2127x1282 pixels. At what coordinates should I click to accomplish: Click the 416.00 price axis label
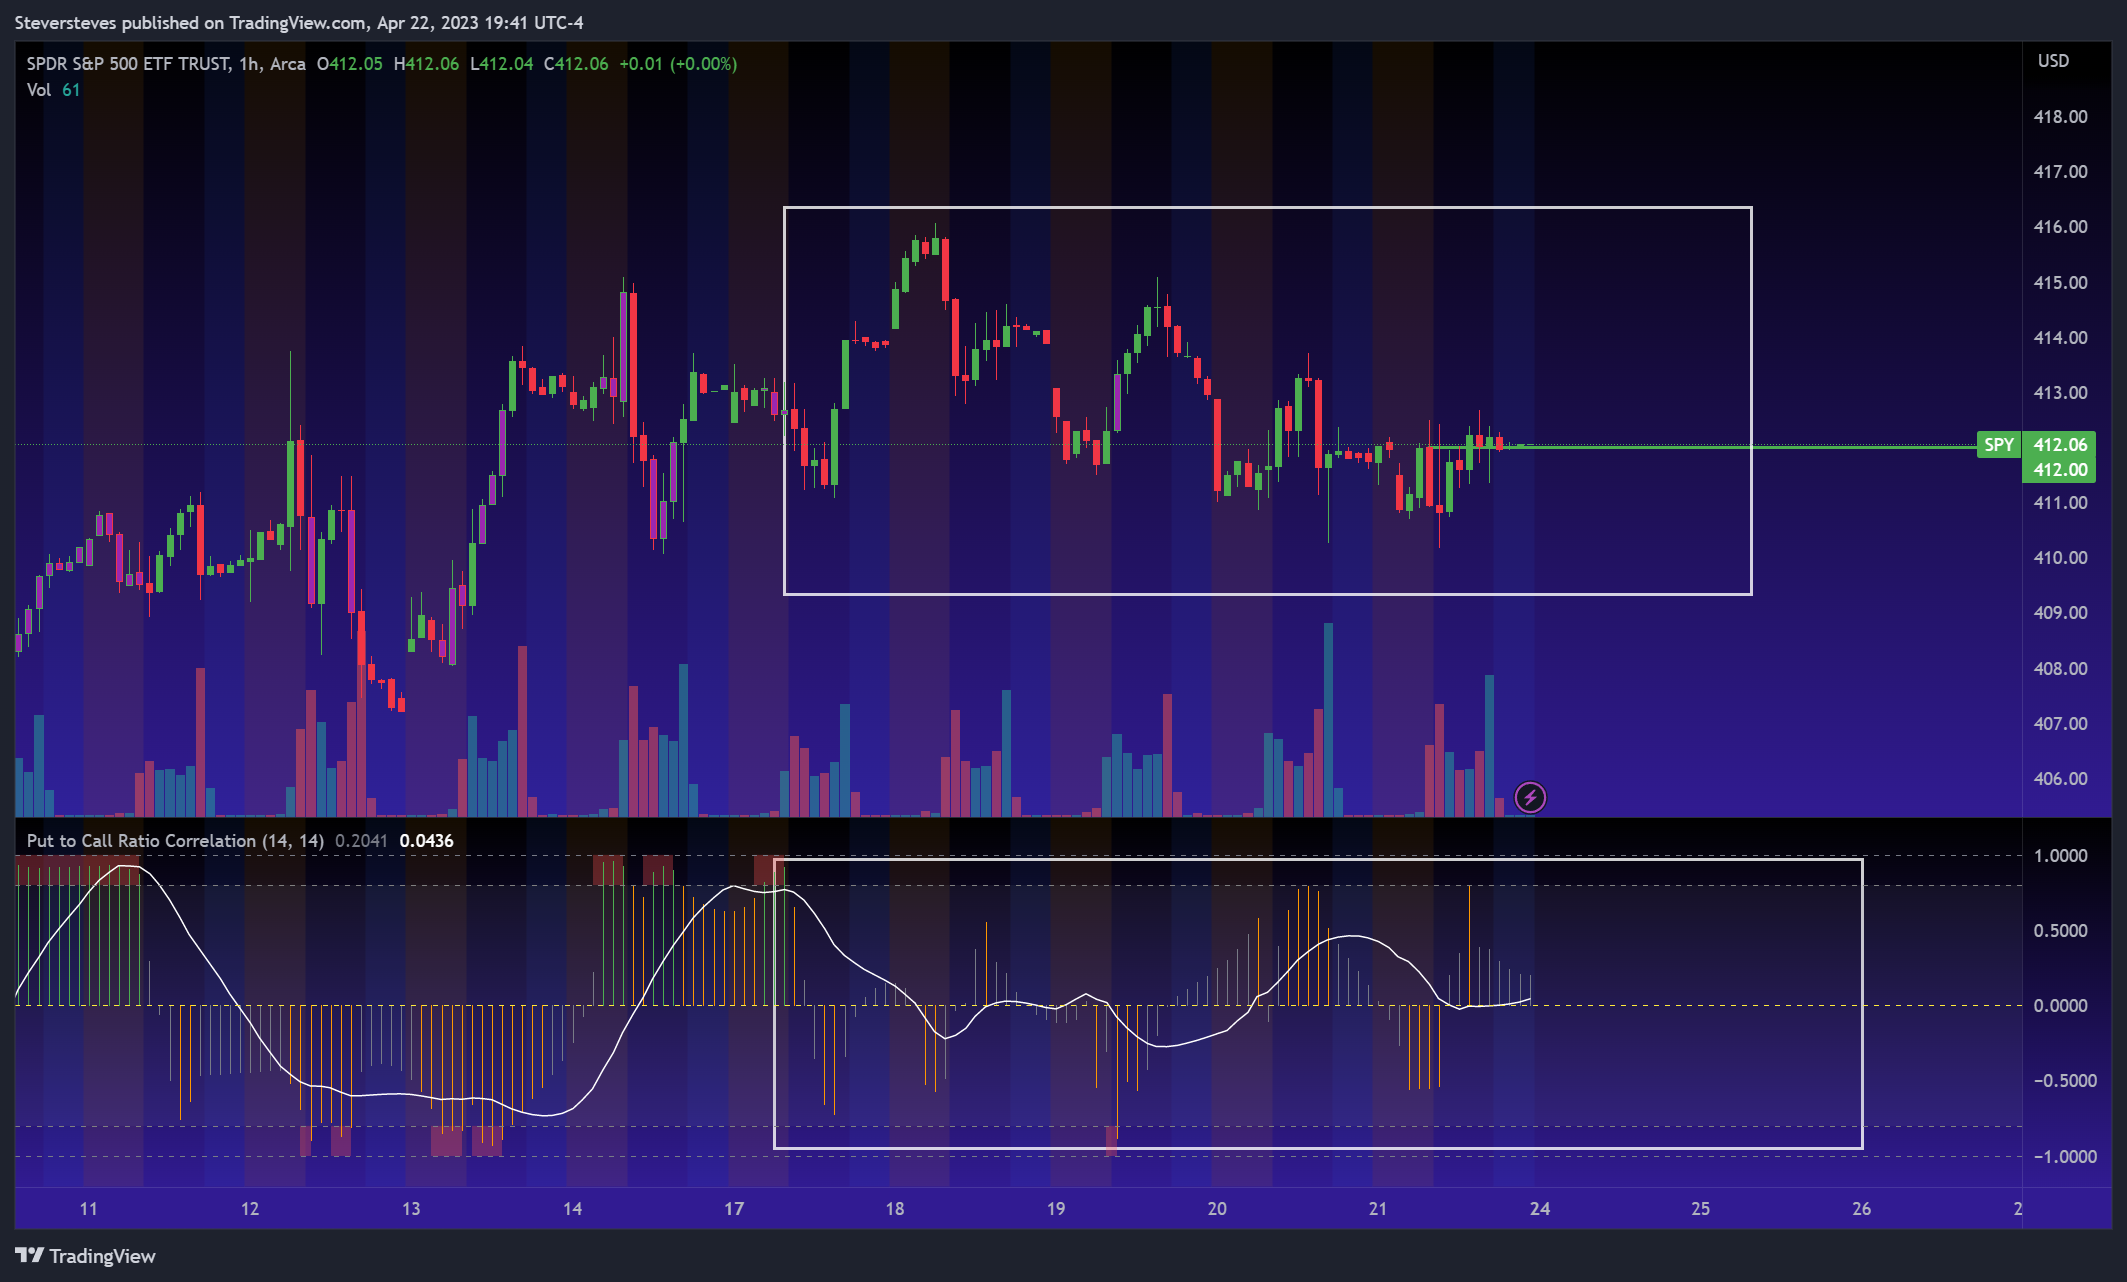(x=2060, y=227)
